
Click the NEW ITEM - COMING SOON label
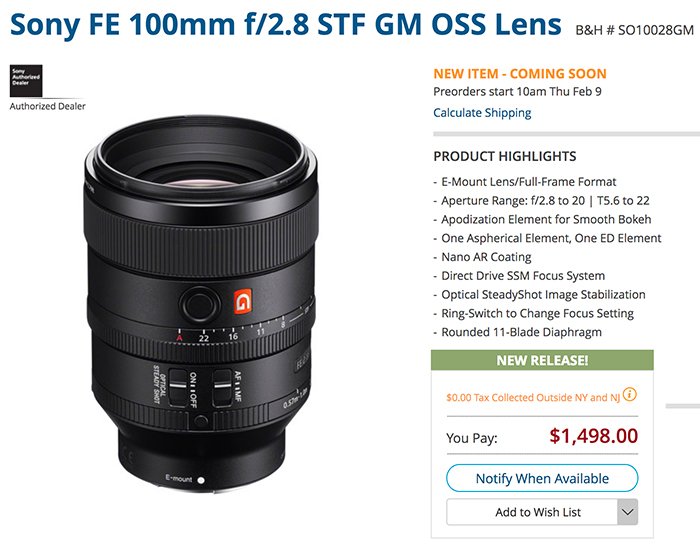click(x=520, y=74)
